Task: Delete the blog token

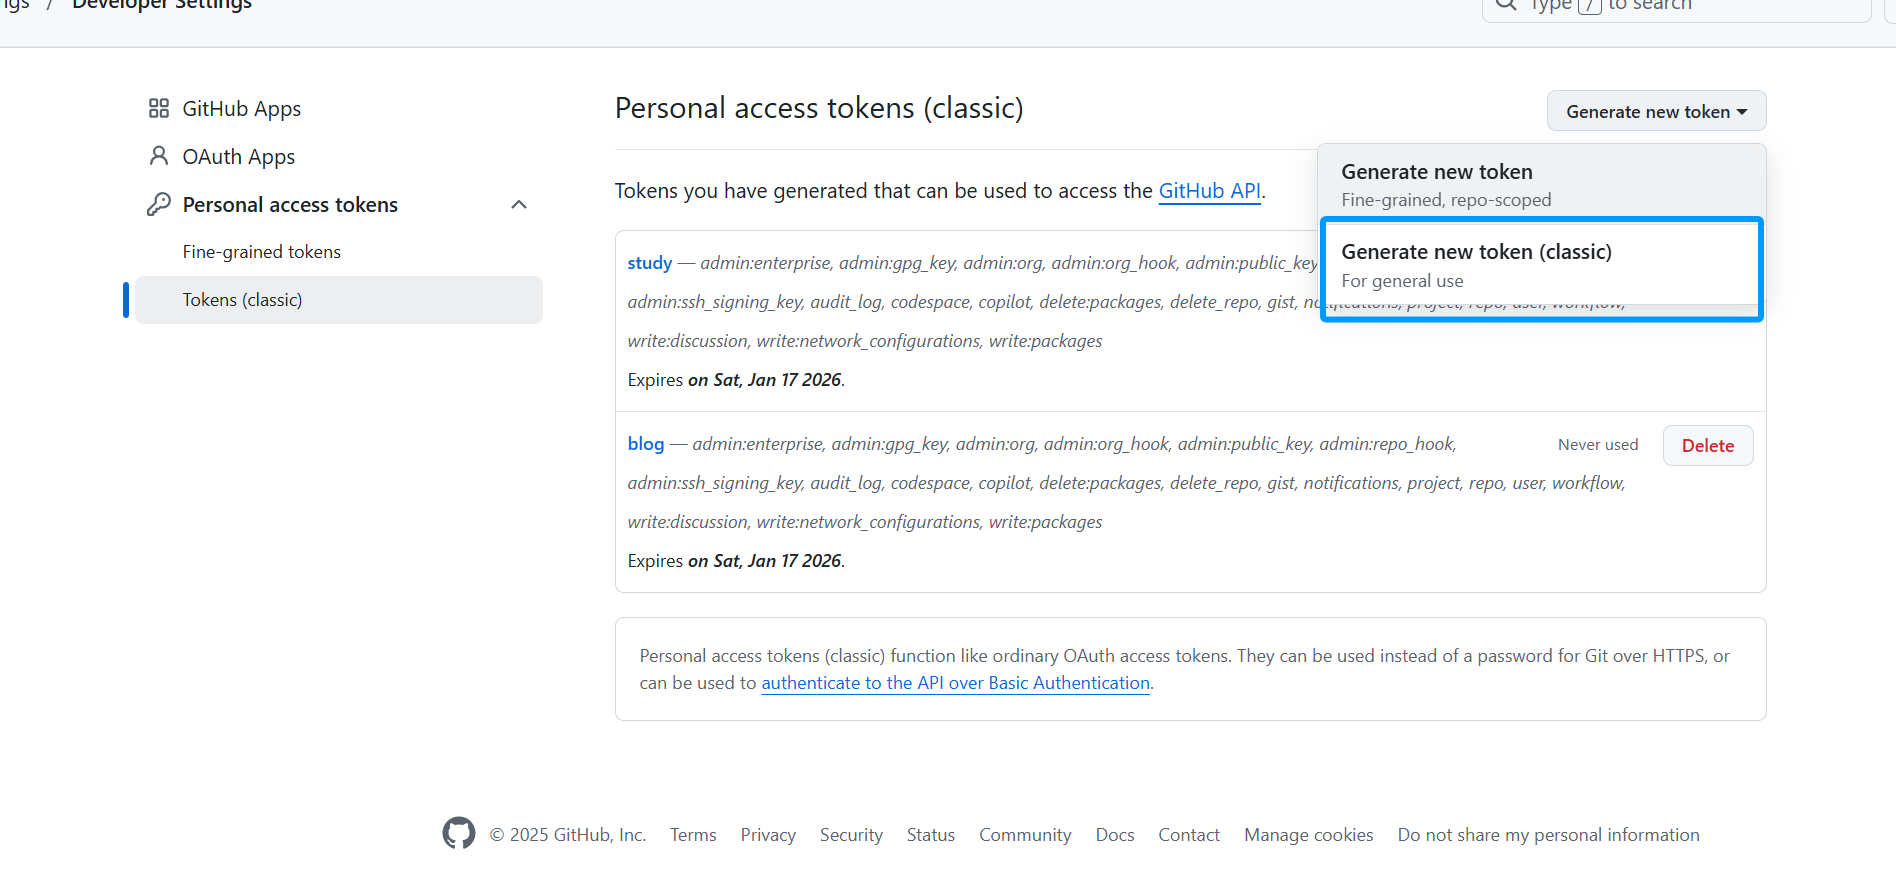Action: tap(1707, 446)
